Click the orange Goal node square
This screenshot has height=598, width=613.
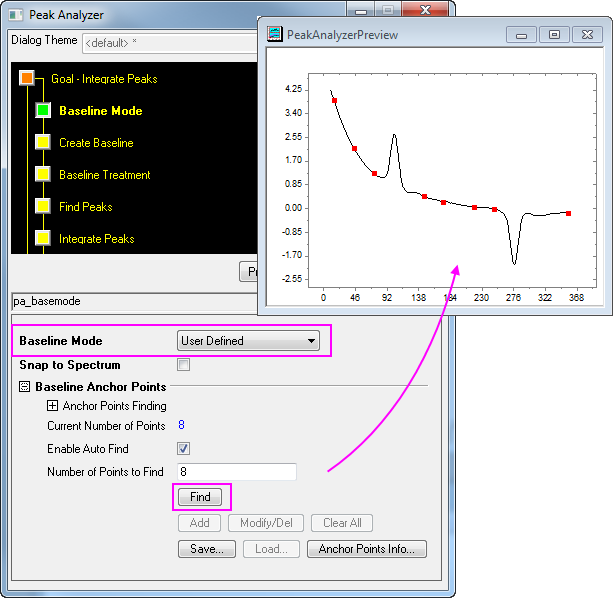coord(27,78)
